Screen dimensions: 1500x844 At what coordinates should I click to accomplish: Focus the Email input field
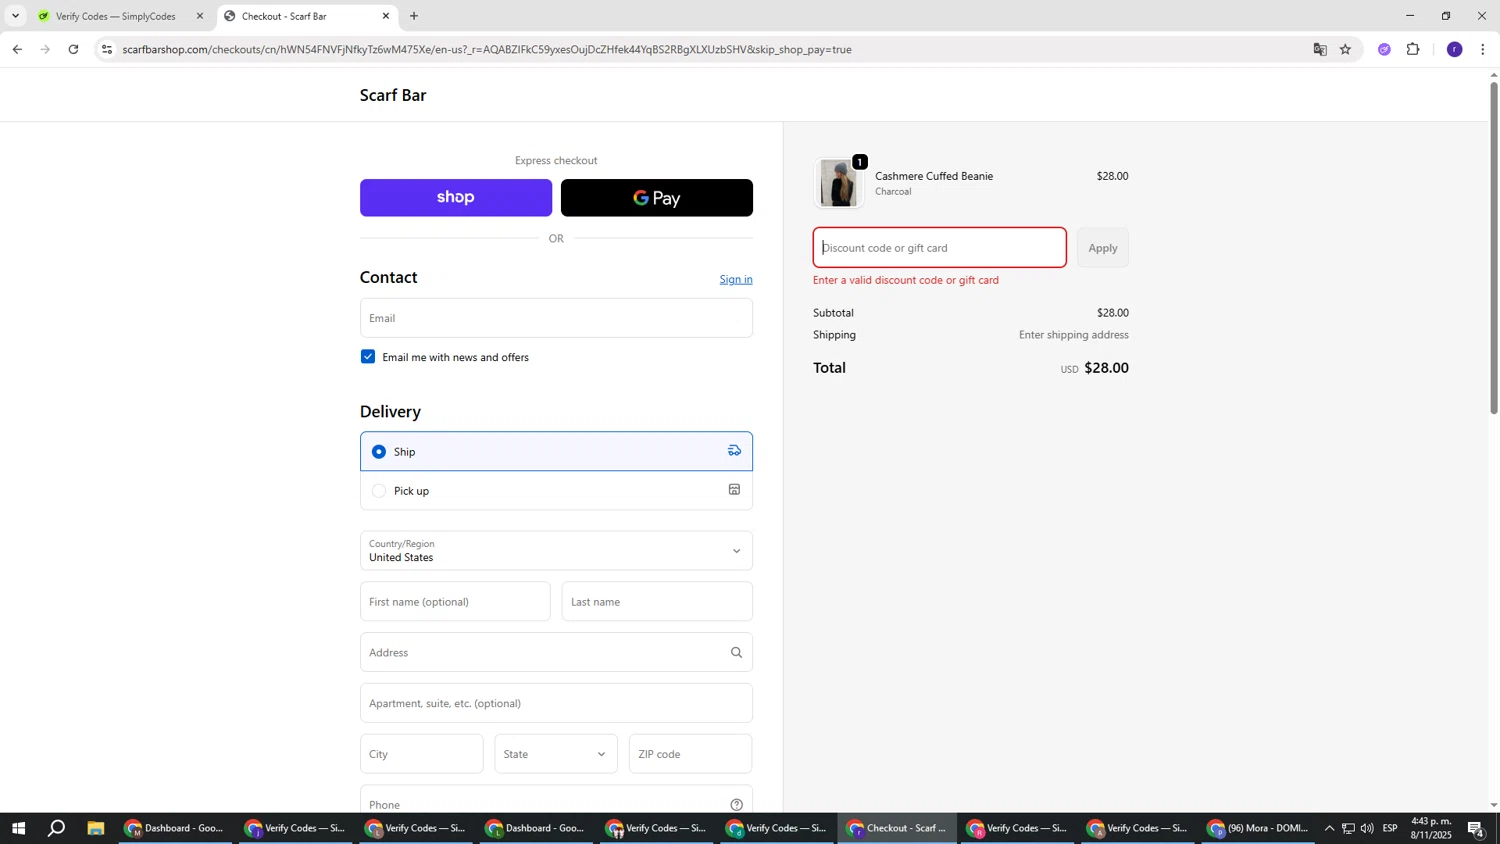[x=556, y=318]
